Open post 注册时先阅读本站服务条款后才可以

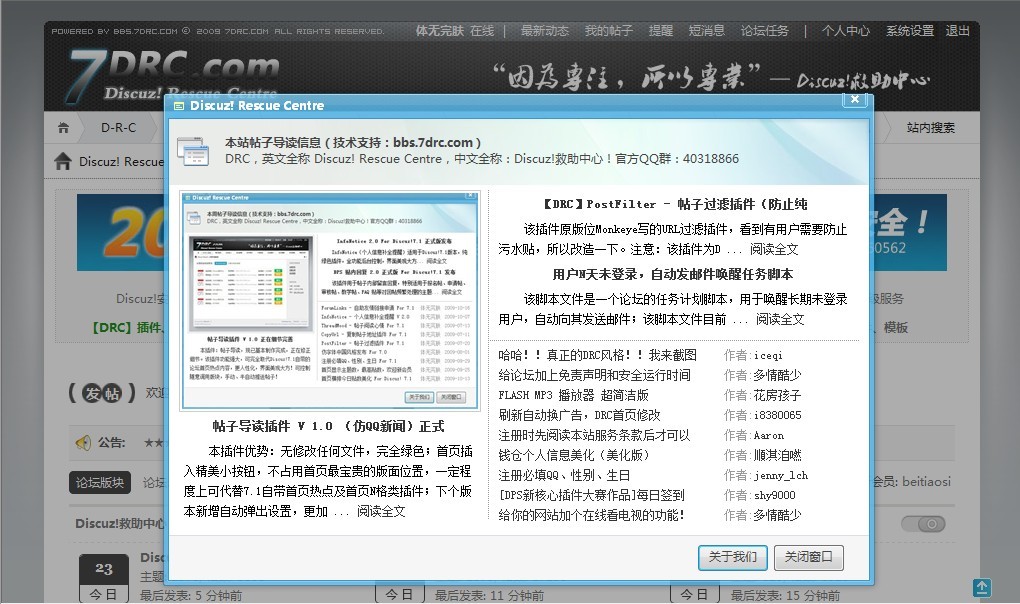(594, 435)
